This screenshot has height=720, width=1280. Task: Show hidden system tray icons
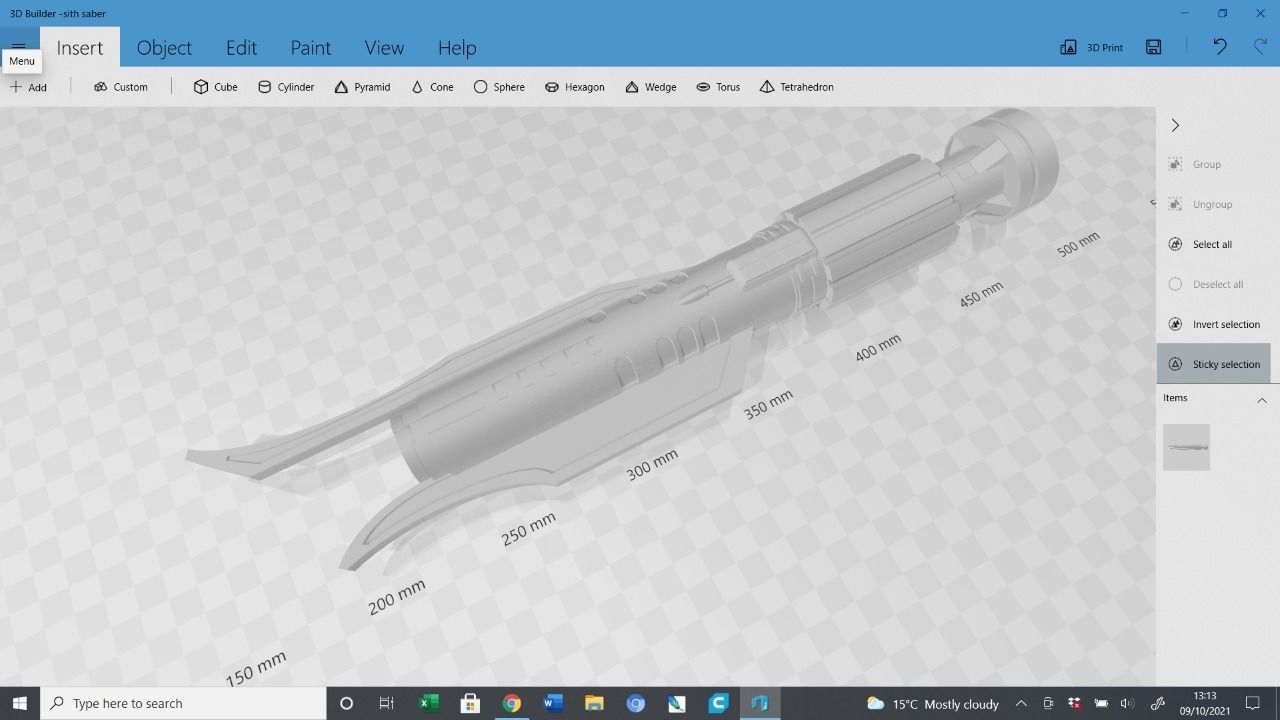[x=1021, y=704]
